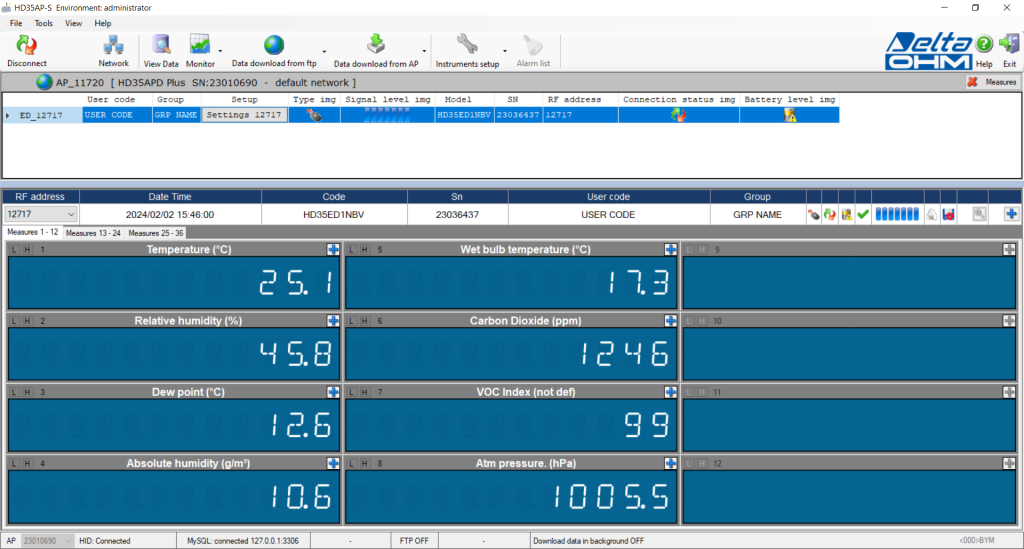Click the GRP NAME cell in device row

coord(176,115)
